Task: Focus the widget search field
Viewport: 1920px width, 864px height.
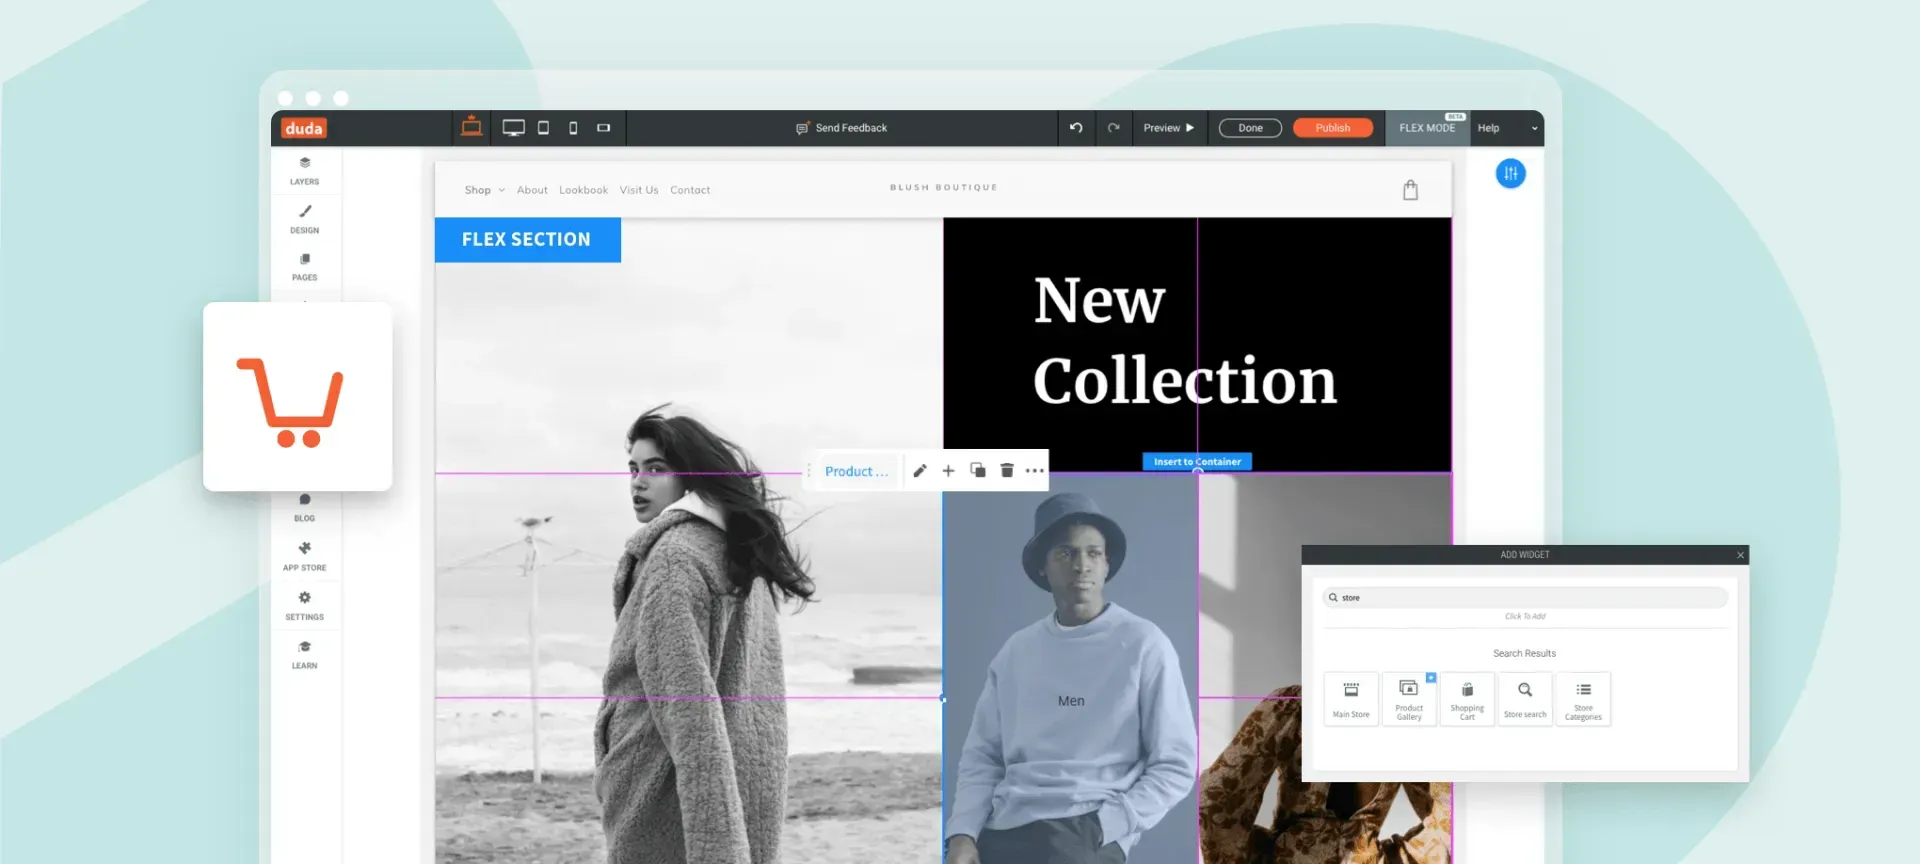Action: pos(1525,598)
